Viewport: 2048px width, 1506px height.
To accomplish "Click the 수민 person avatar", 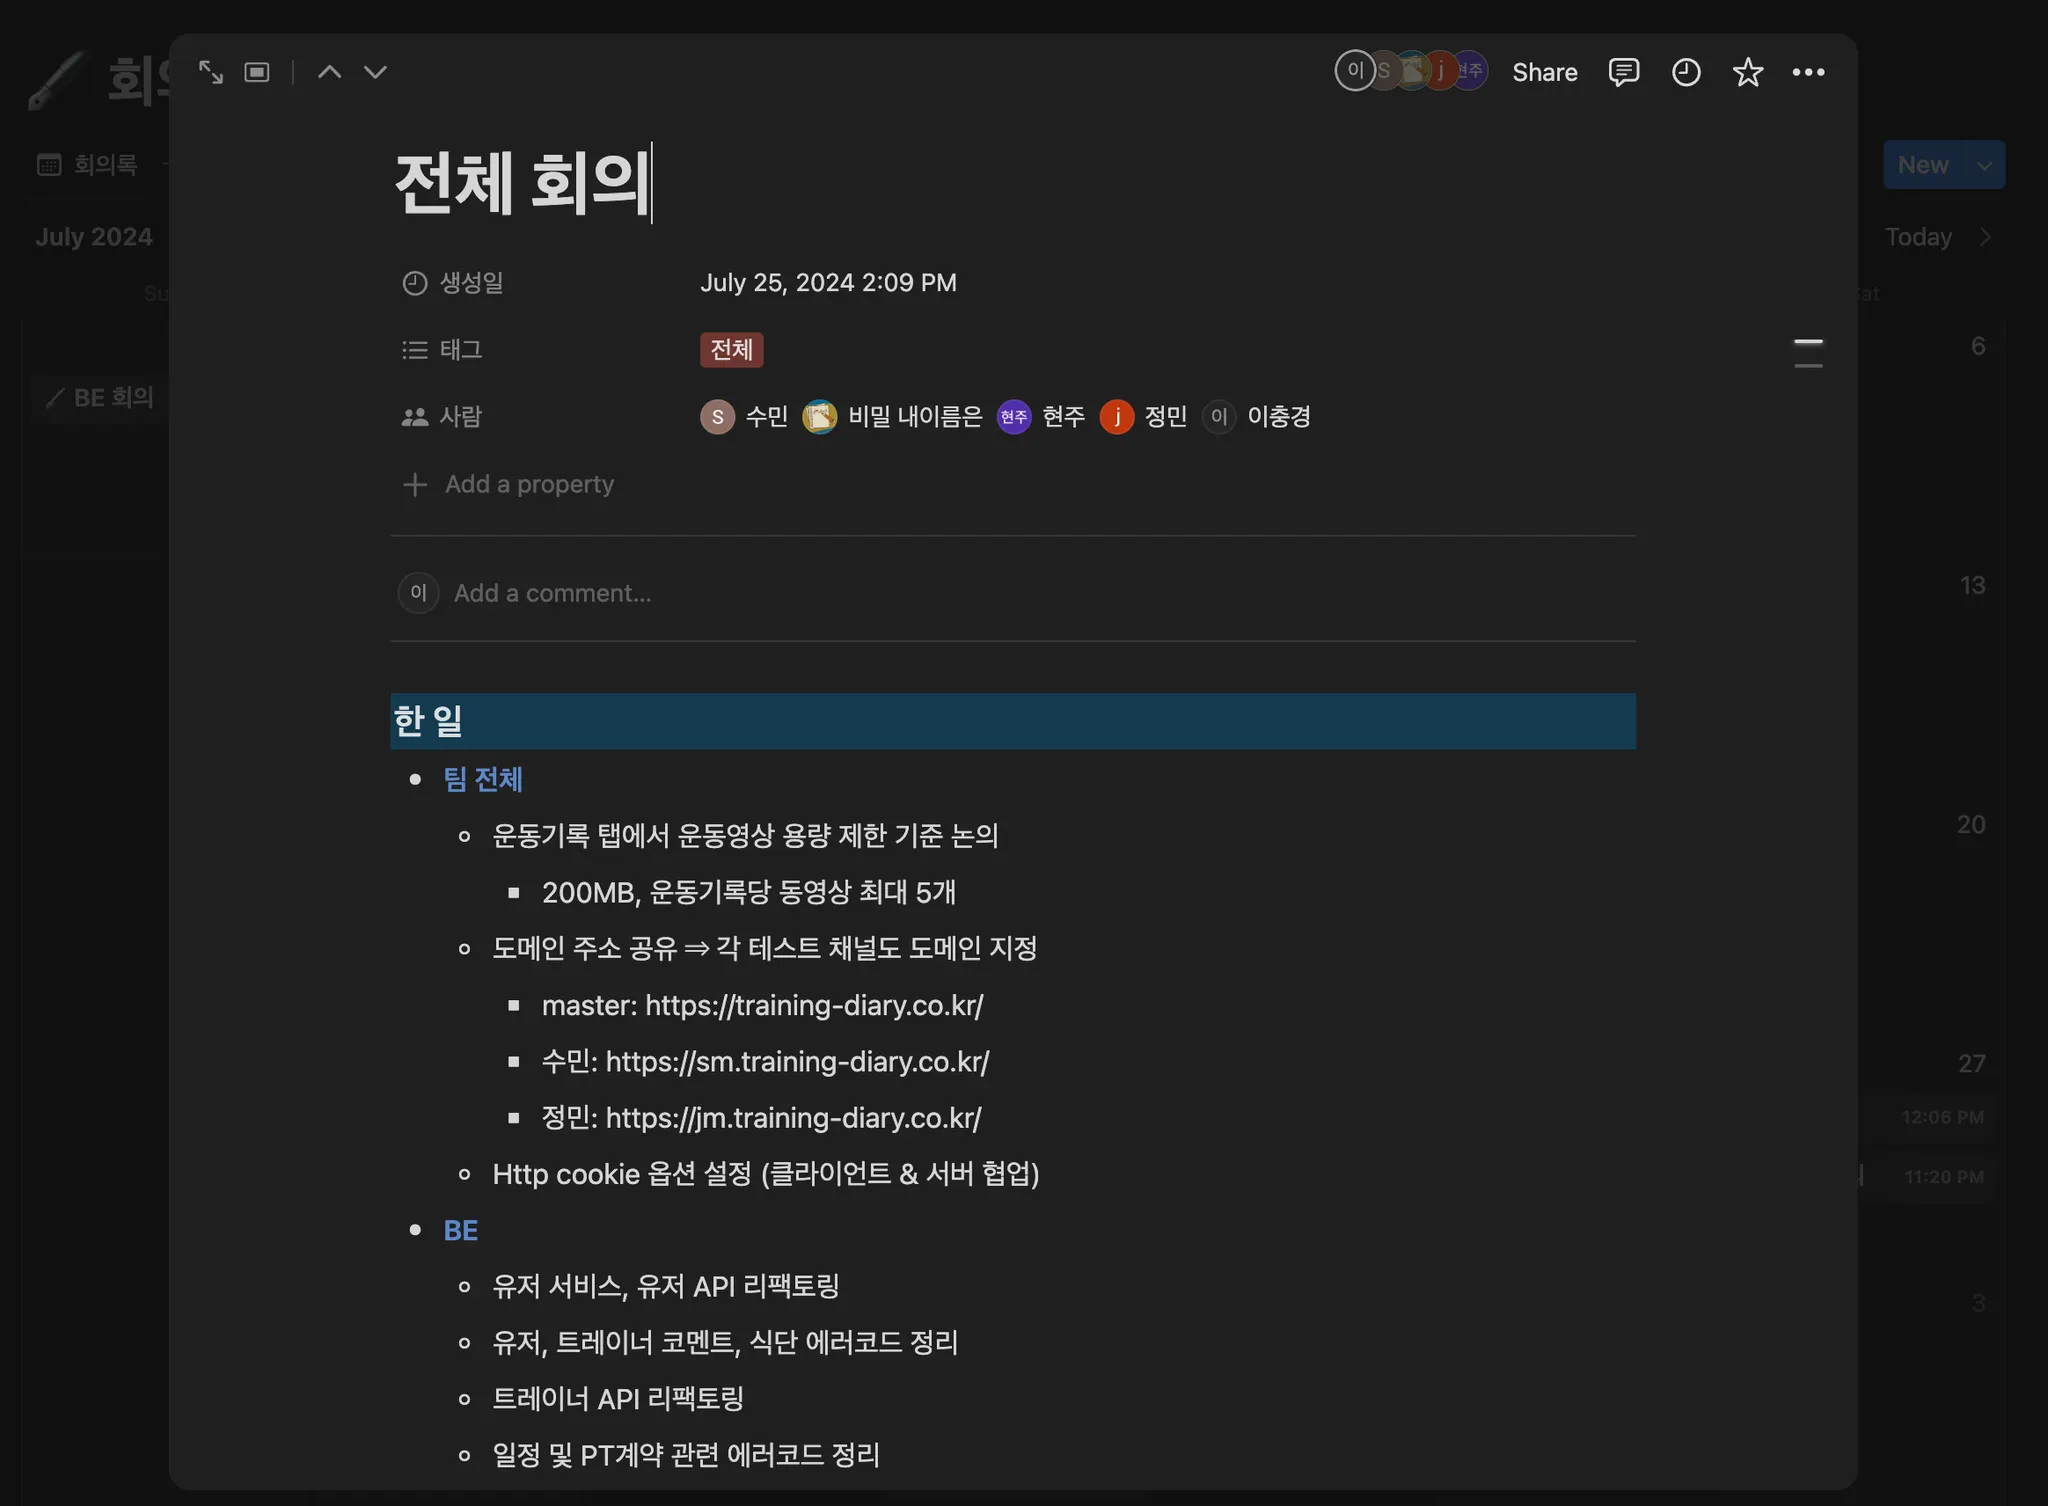I will click(717, 416).
